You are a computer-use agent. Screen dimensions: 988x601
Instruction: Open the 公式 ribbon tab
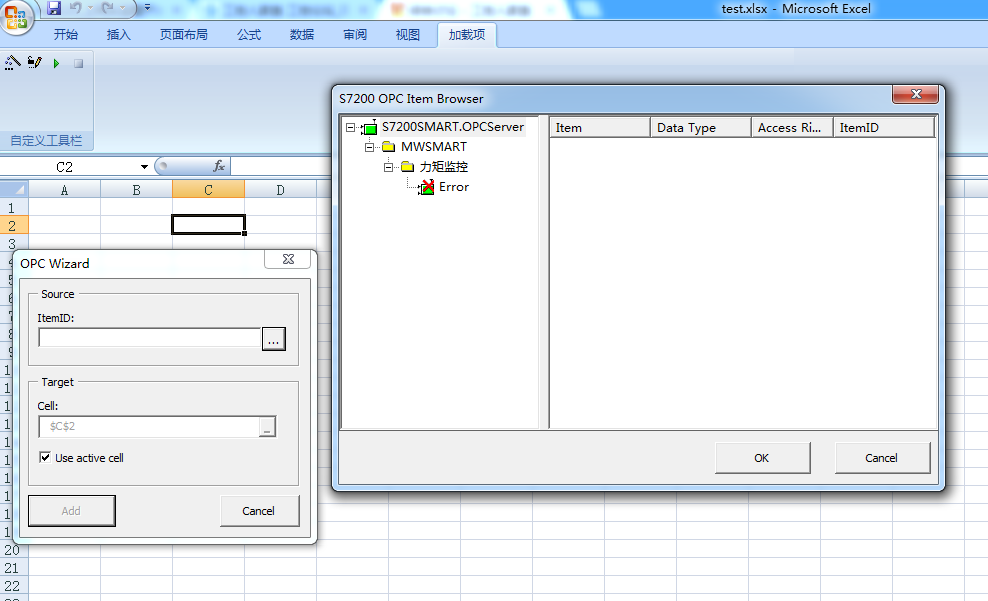249,35
